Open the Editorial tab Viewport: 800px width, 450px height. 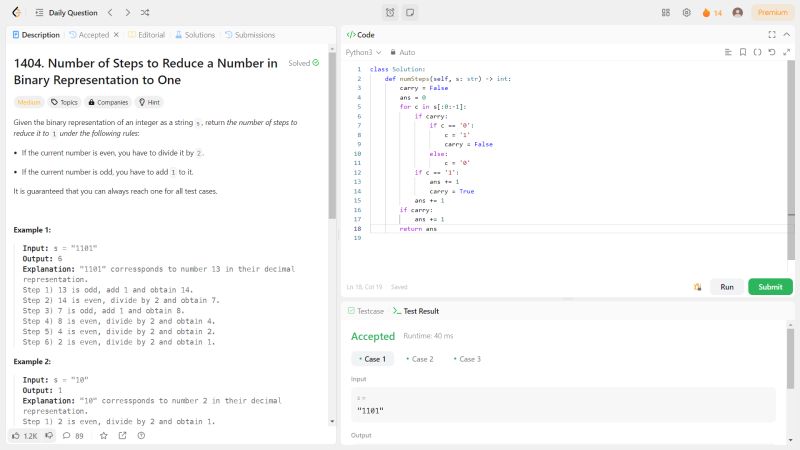point(146,35)
